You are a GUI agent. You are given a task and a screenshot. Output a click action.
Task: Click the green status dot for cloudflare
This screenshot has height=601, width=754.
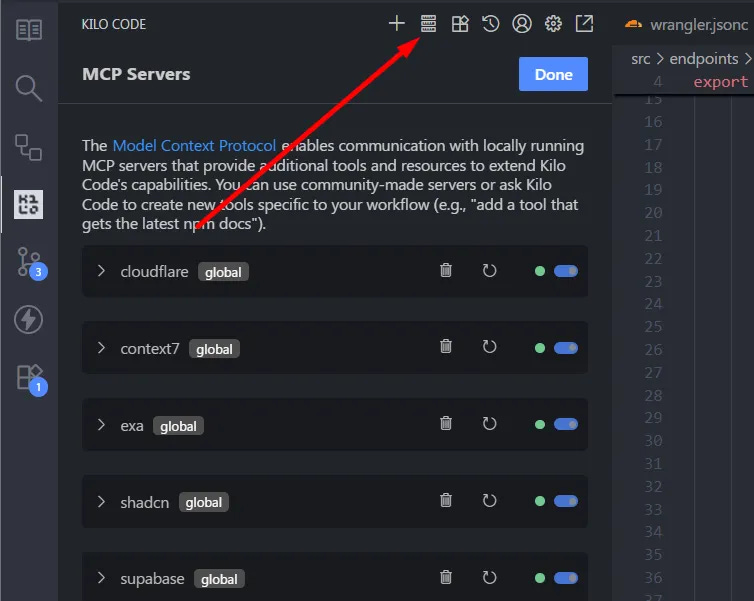(540, 271)
